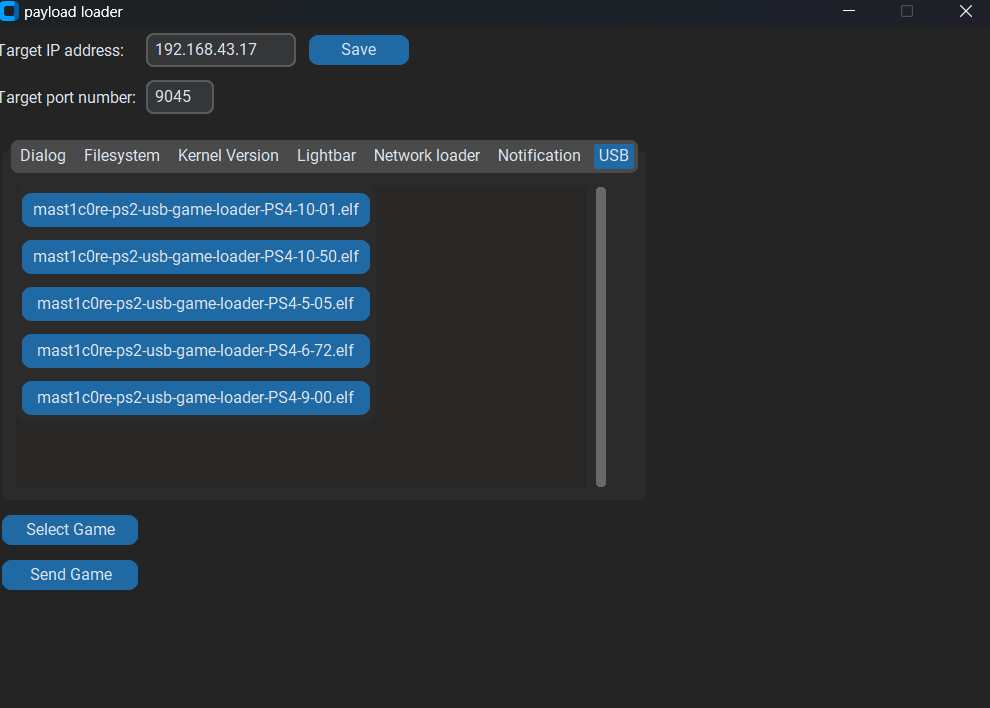The height and width of the screenshot is (708, 990).
Task: Switch to the Dialog tab
Action: (42, 155)
